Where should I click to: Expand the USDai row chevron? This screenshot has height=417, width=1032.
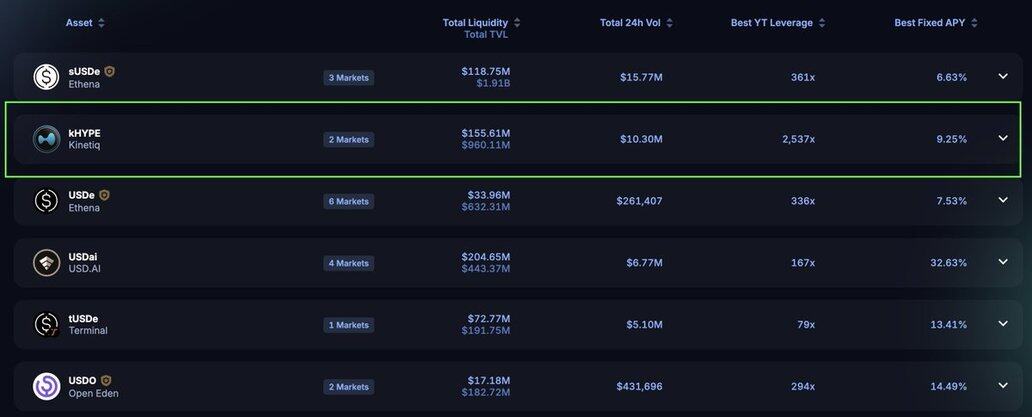tap(1003, 262)
